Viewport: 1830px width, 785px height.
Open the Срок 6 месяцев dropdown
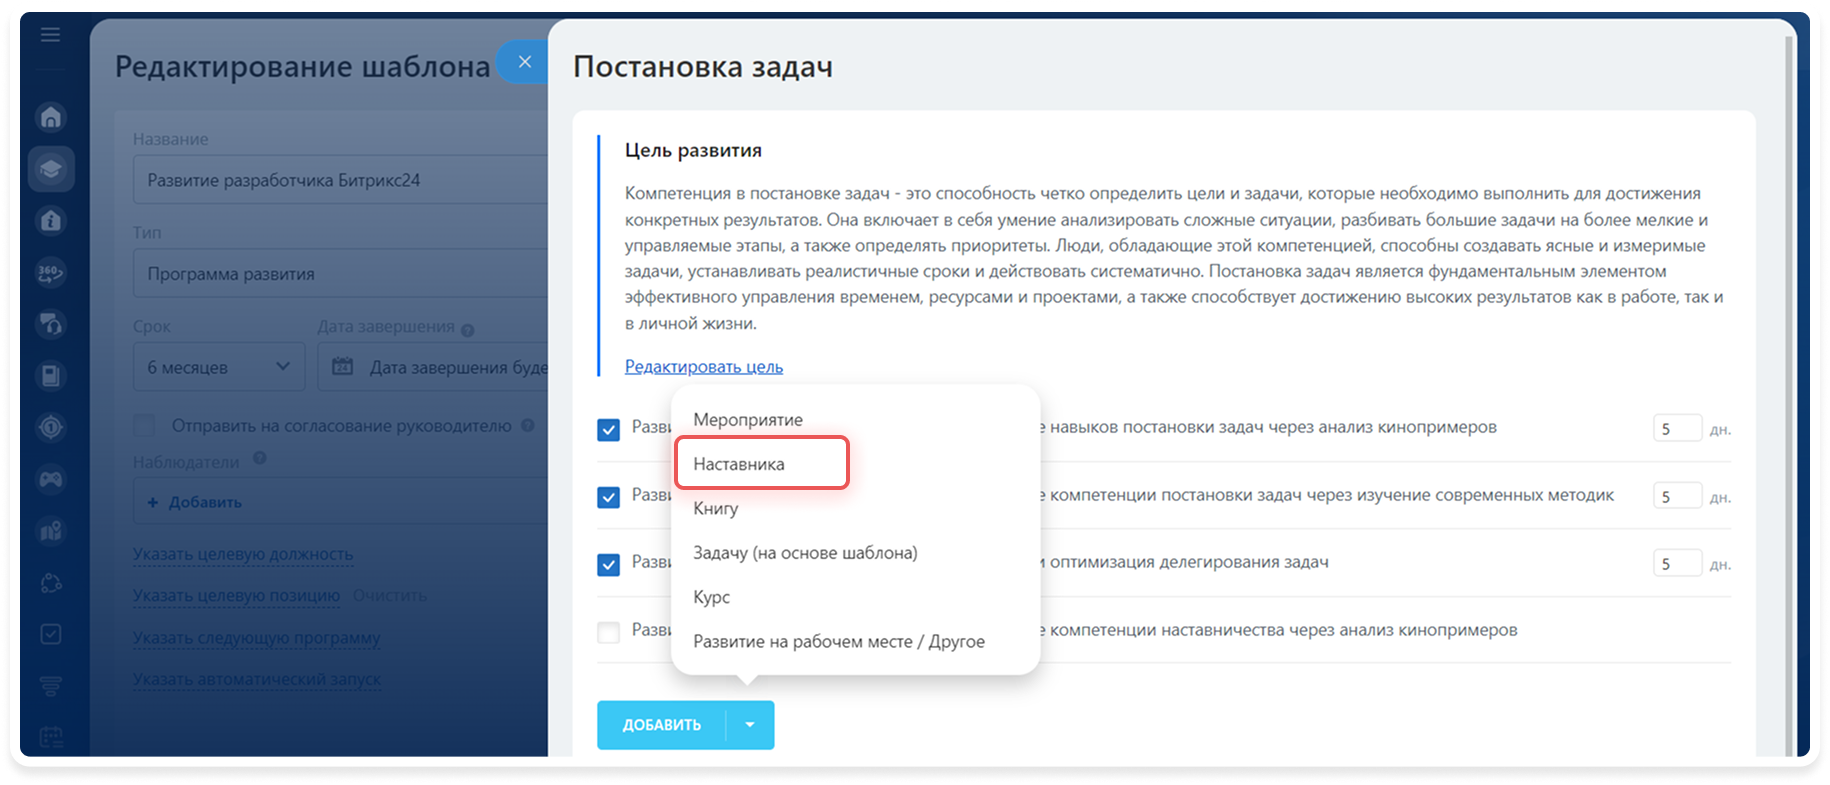pos(219,367)
